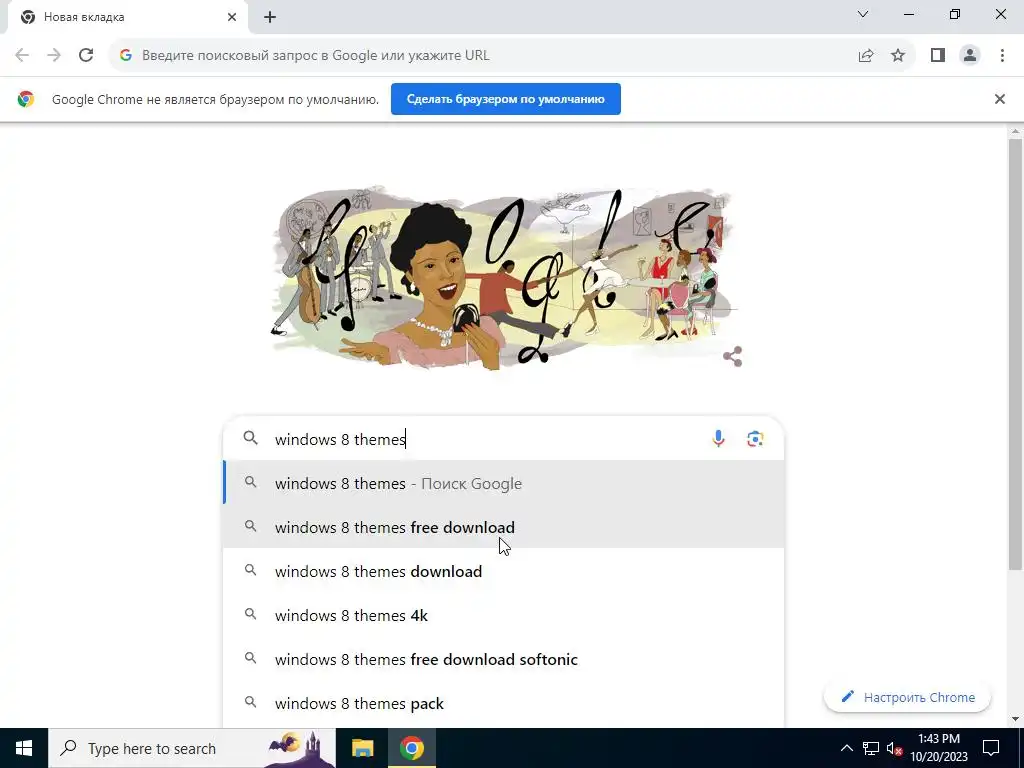Click the Type here to search box
Screen dimensions: 1024x768
pos(191,748)
